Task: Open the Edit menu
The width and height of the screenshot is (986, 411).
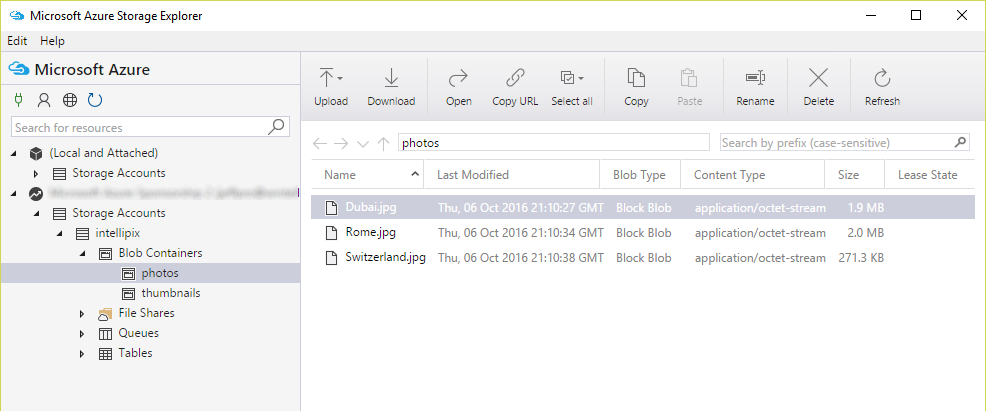Action: (17, 41)
